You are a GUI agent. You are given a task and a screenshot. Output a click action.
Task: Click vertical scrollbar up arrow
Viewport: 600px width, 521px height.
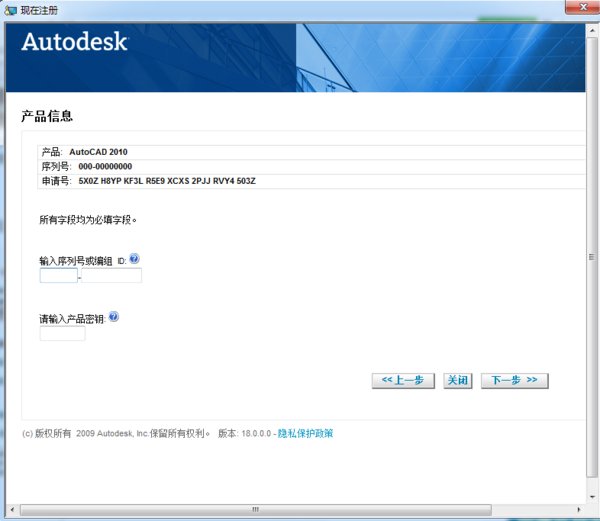(x=592, y=30)
